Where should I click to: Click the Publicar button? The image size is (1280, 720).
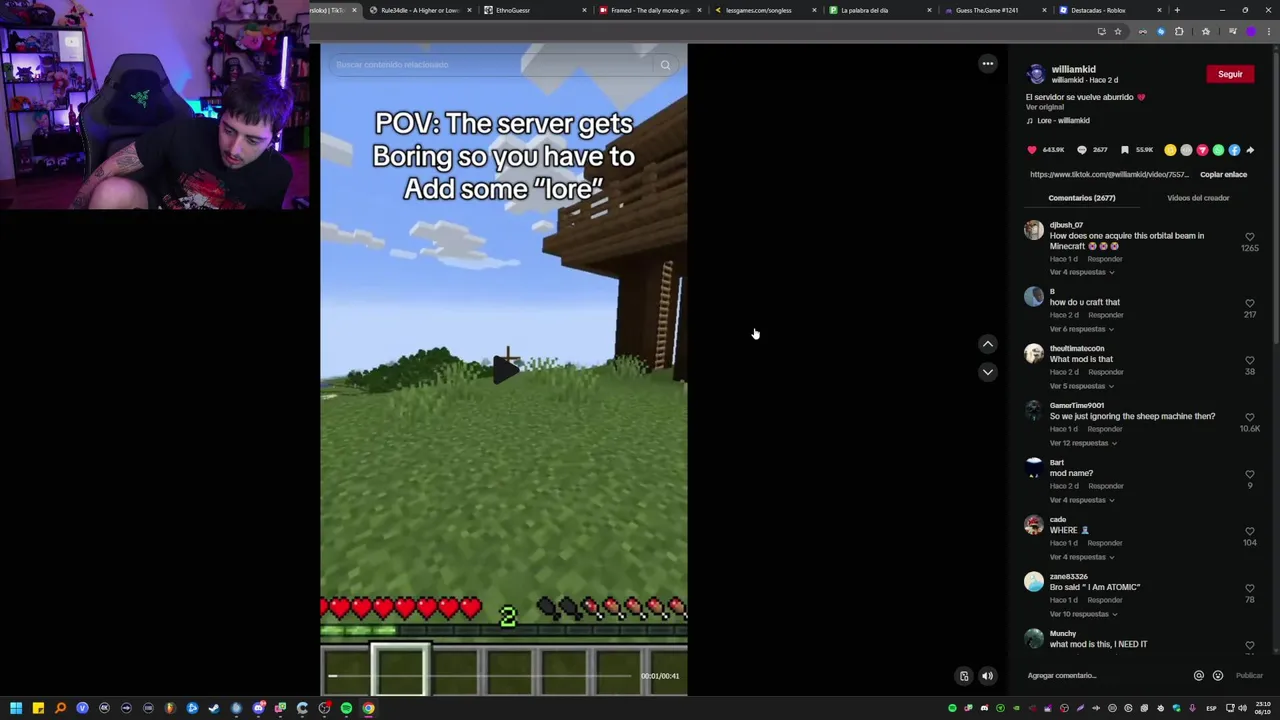coord(1249,675)
